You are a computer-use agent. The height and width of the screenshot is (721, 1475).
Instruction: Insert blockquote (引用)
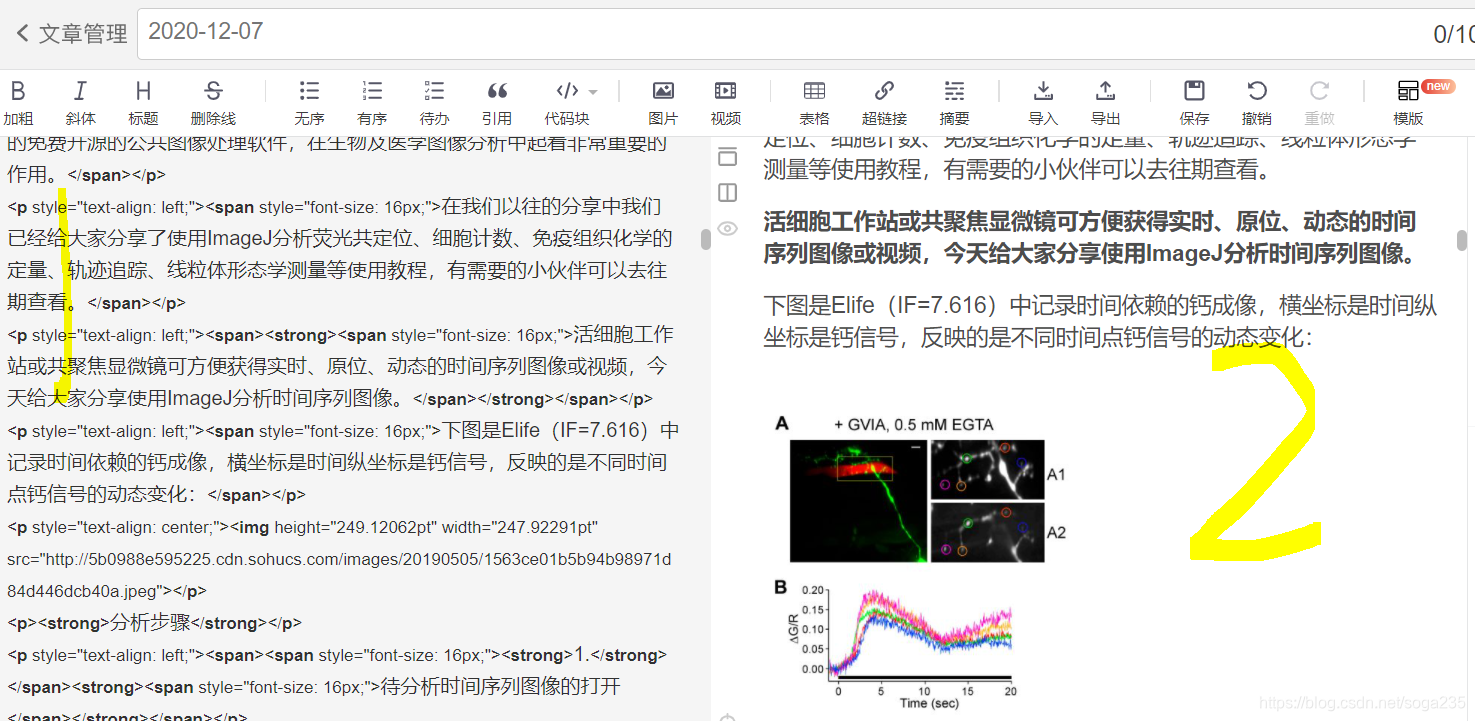click(497, 102)
